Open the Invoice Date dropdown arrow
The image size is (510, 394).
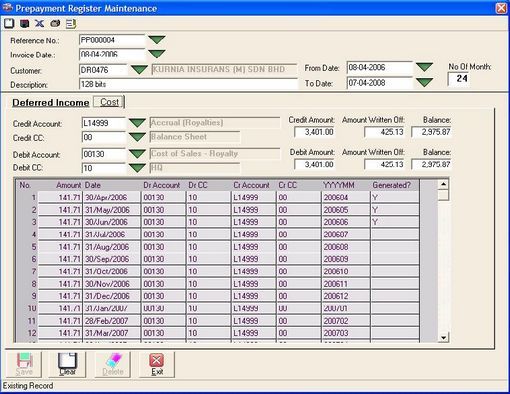pos(157,54)
